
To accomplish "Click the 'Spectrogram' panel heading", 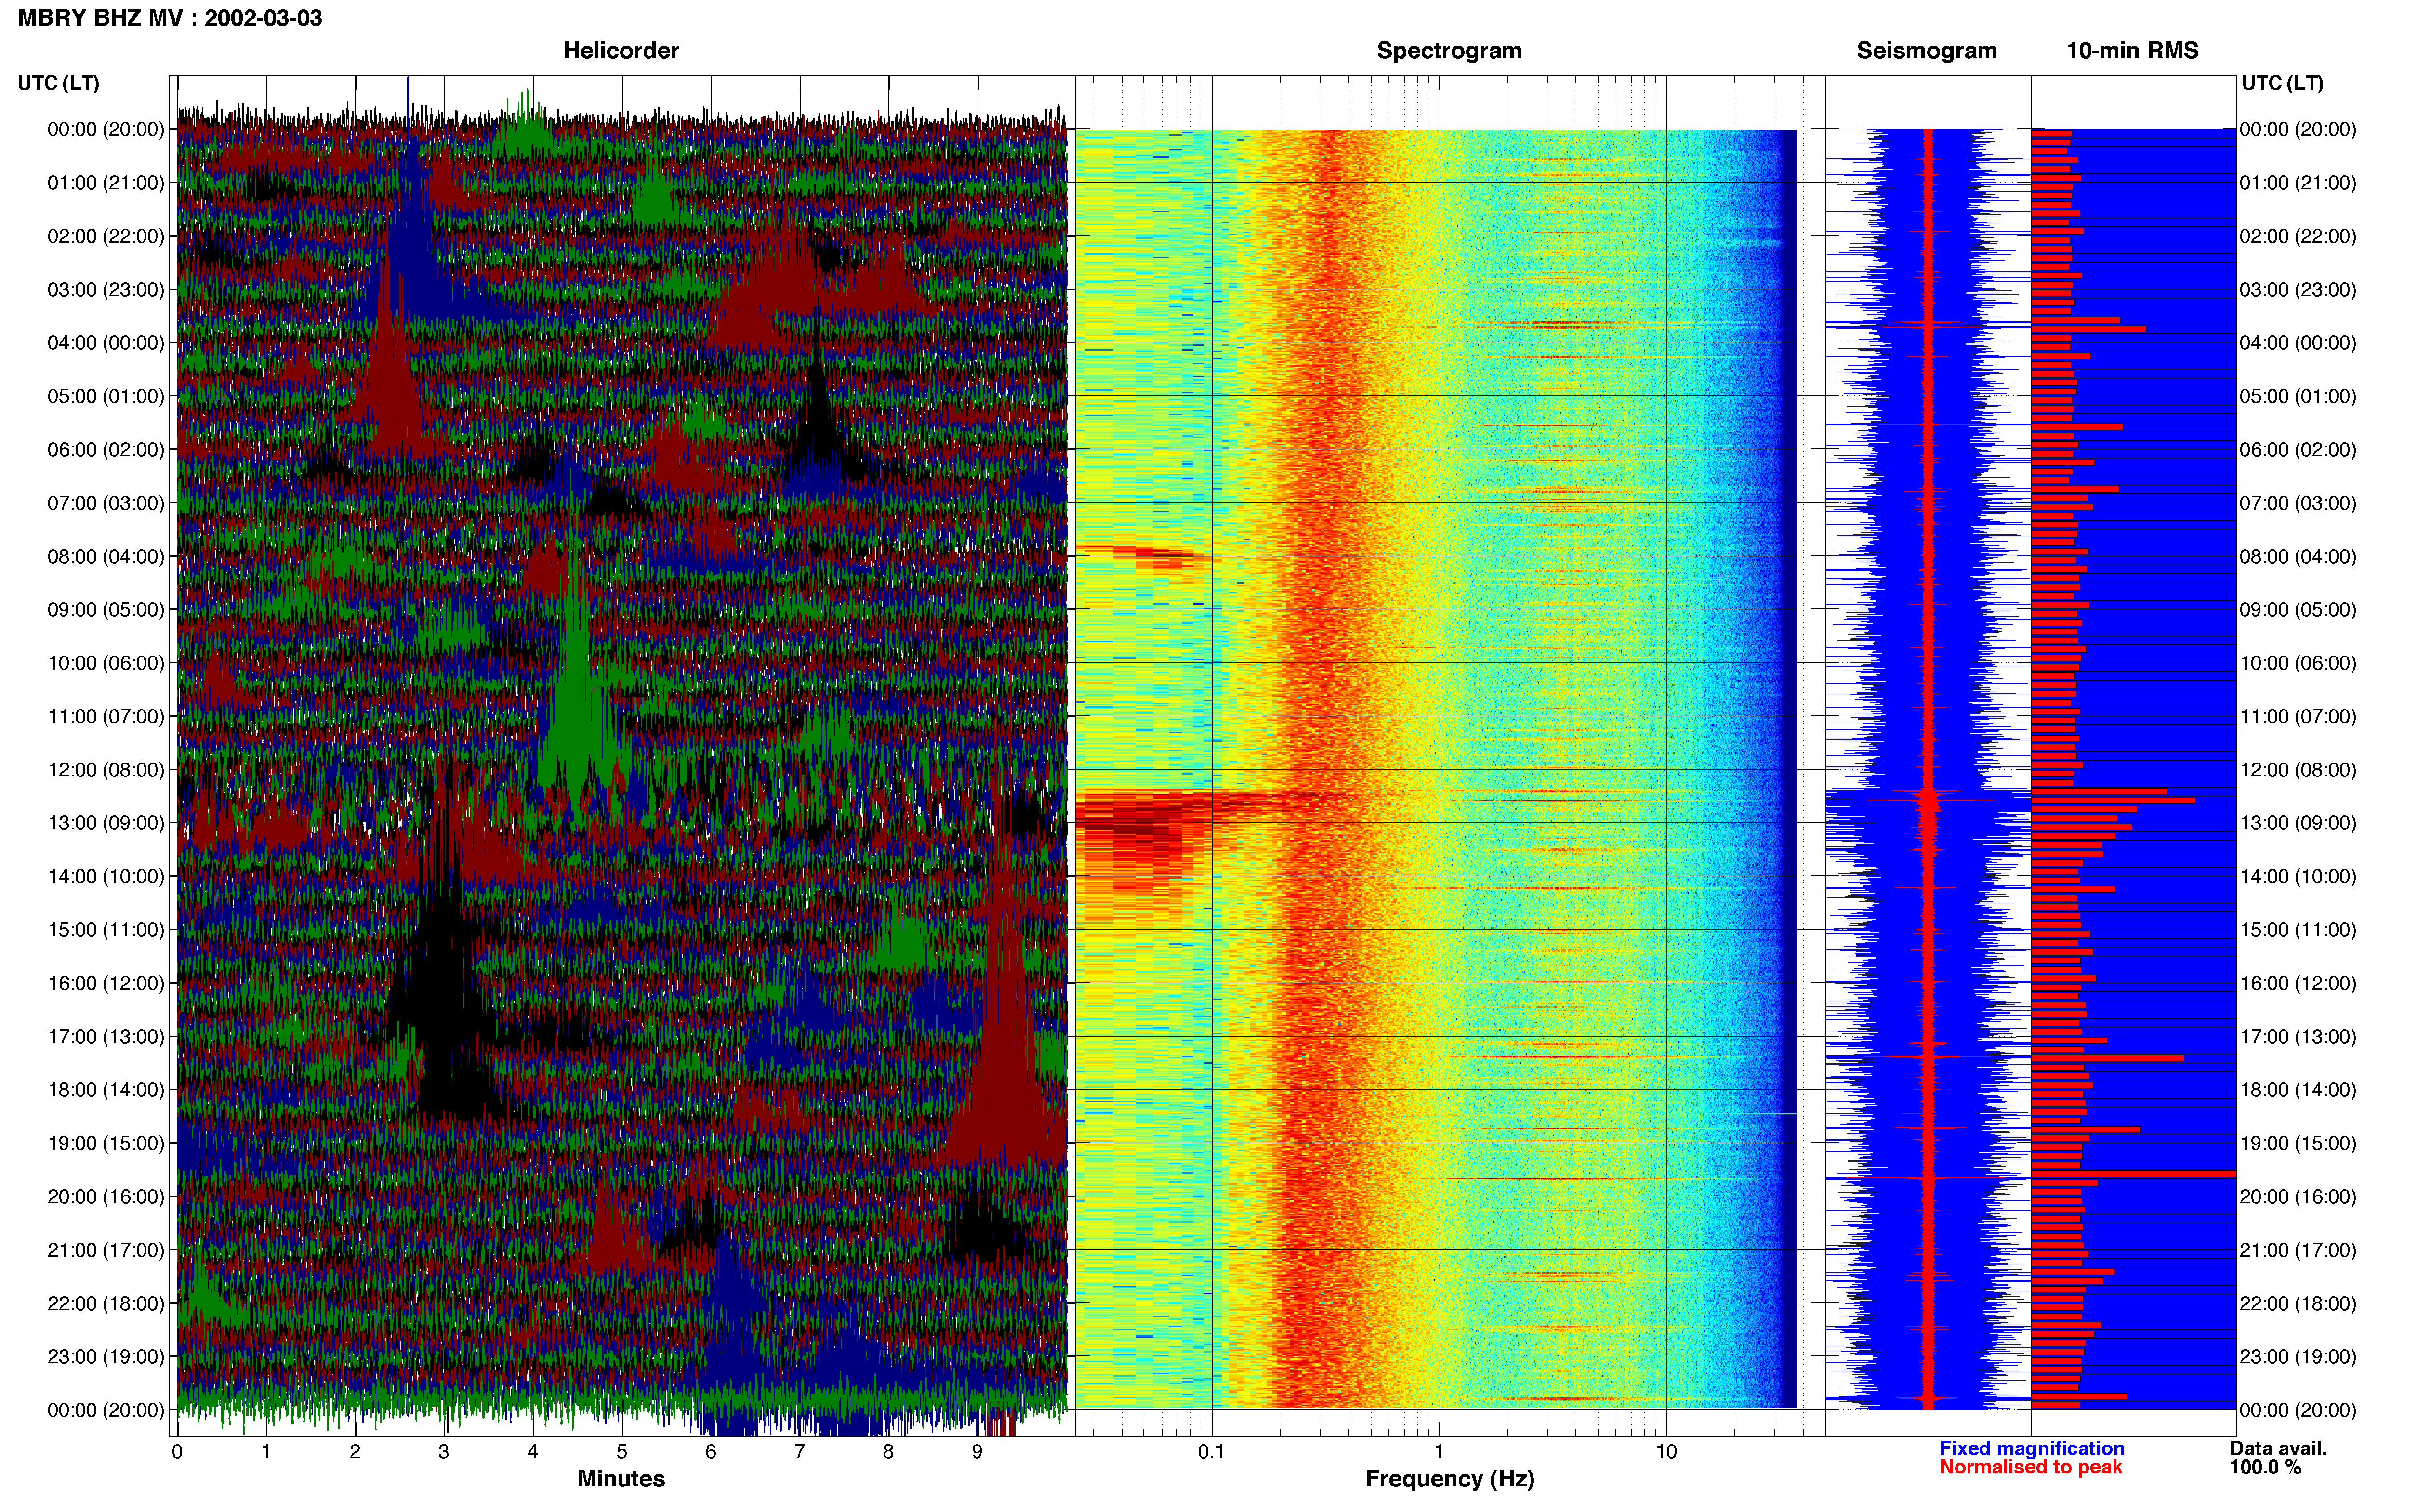I will pos(1449,51).
